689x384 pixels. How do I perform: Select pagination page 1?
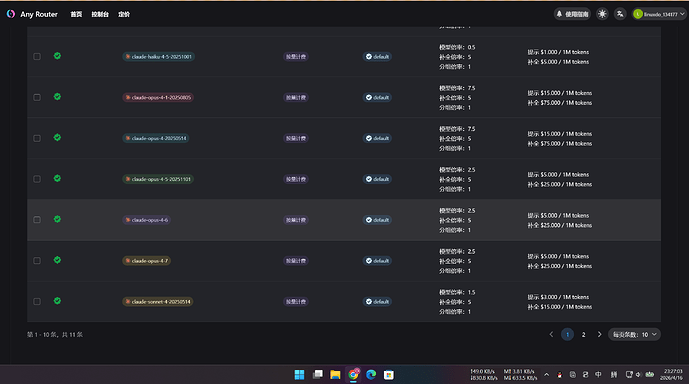pyautogui.click(x=567, y=335)
